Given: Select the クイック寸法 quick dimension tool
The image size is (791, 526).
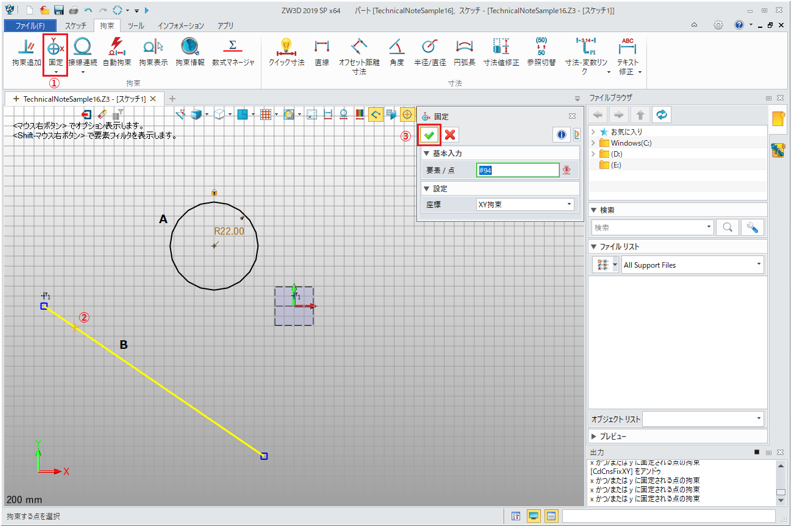Looking at the screenshot, I should tap(286, 52).
